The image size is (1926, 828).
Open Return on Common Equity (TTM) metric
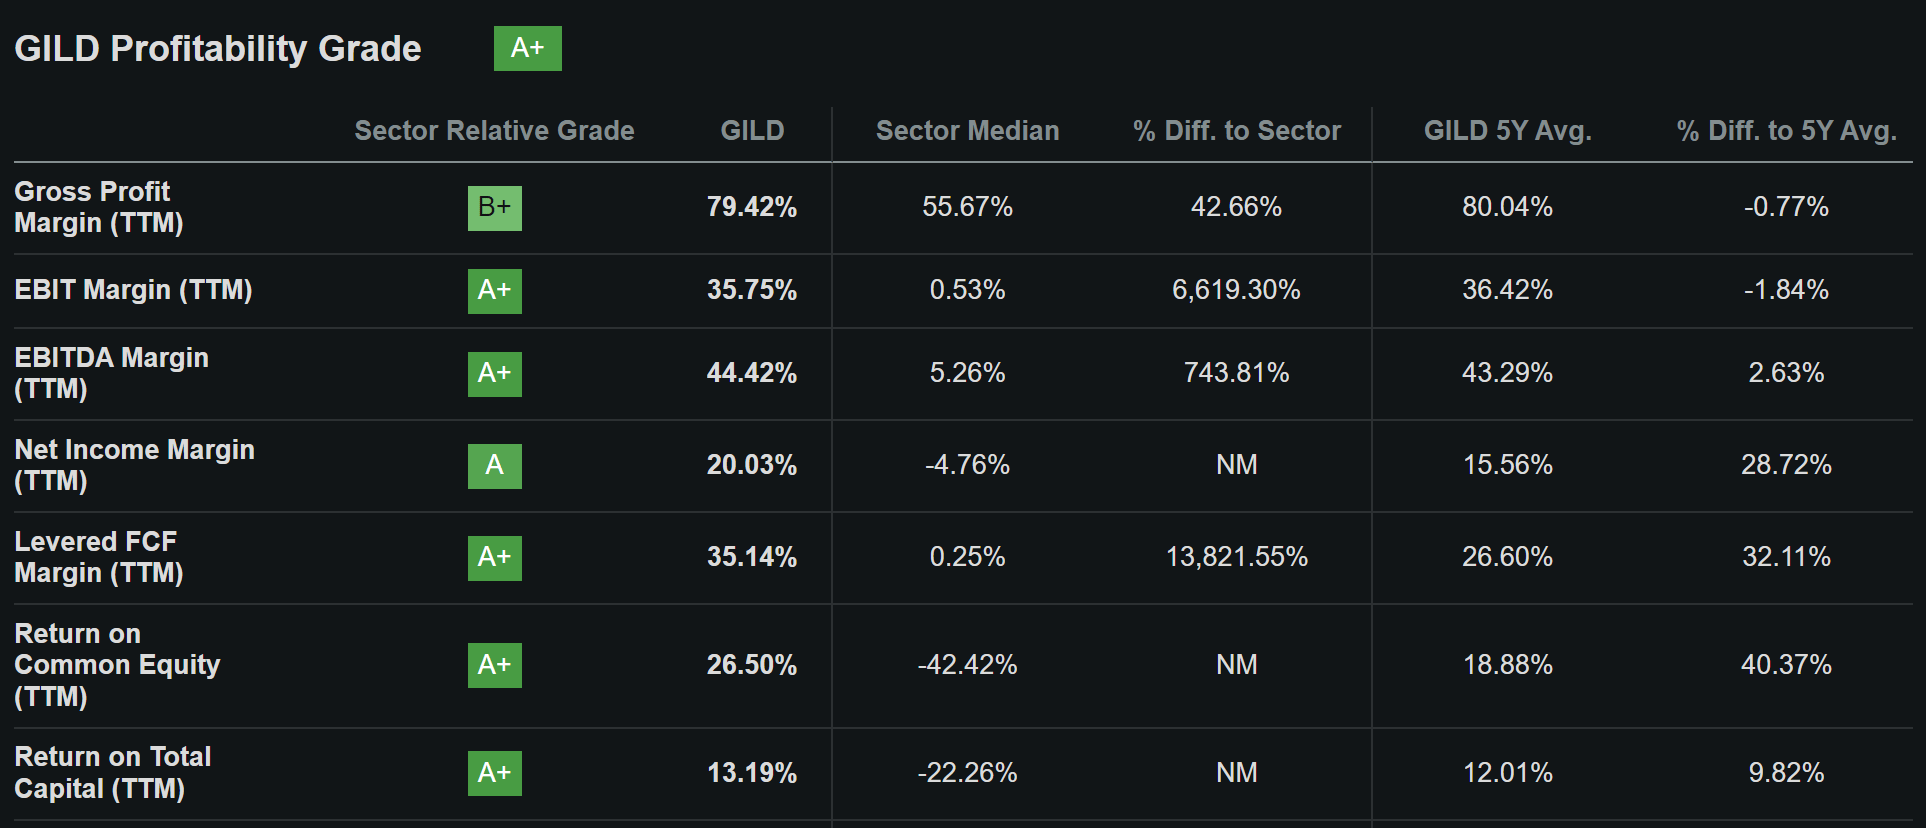click(x=117, y=665)
